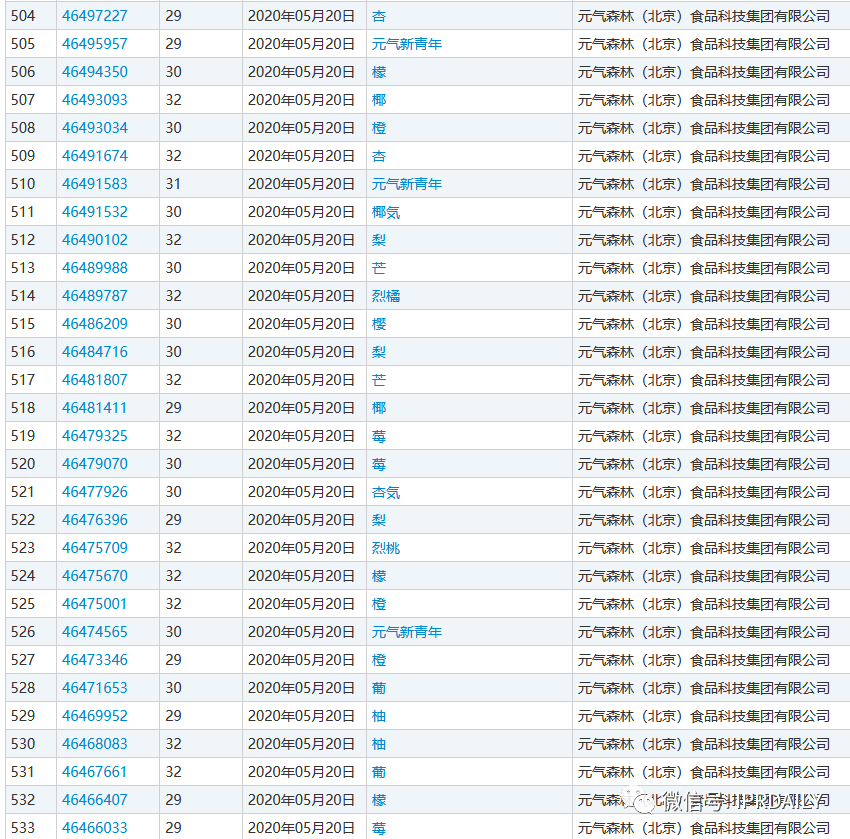Open trademark number 46479070
Viewport: 850px width, 839px height.
[x=95, y=464]
